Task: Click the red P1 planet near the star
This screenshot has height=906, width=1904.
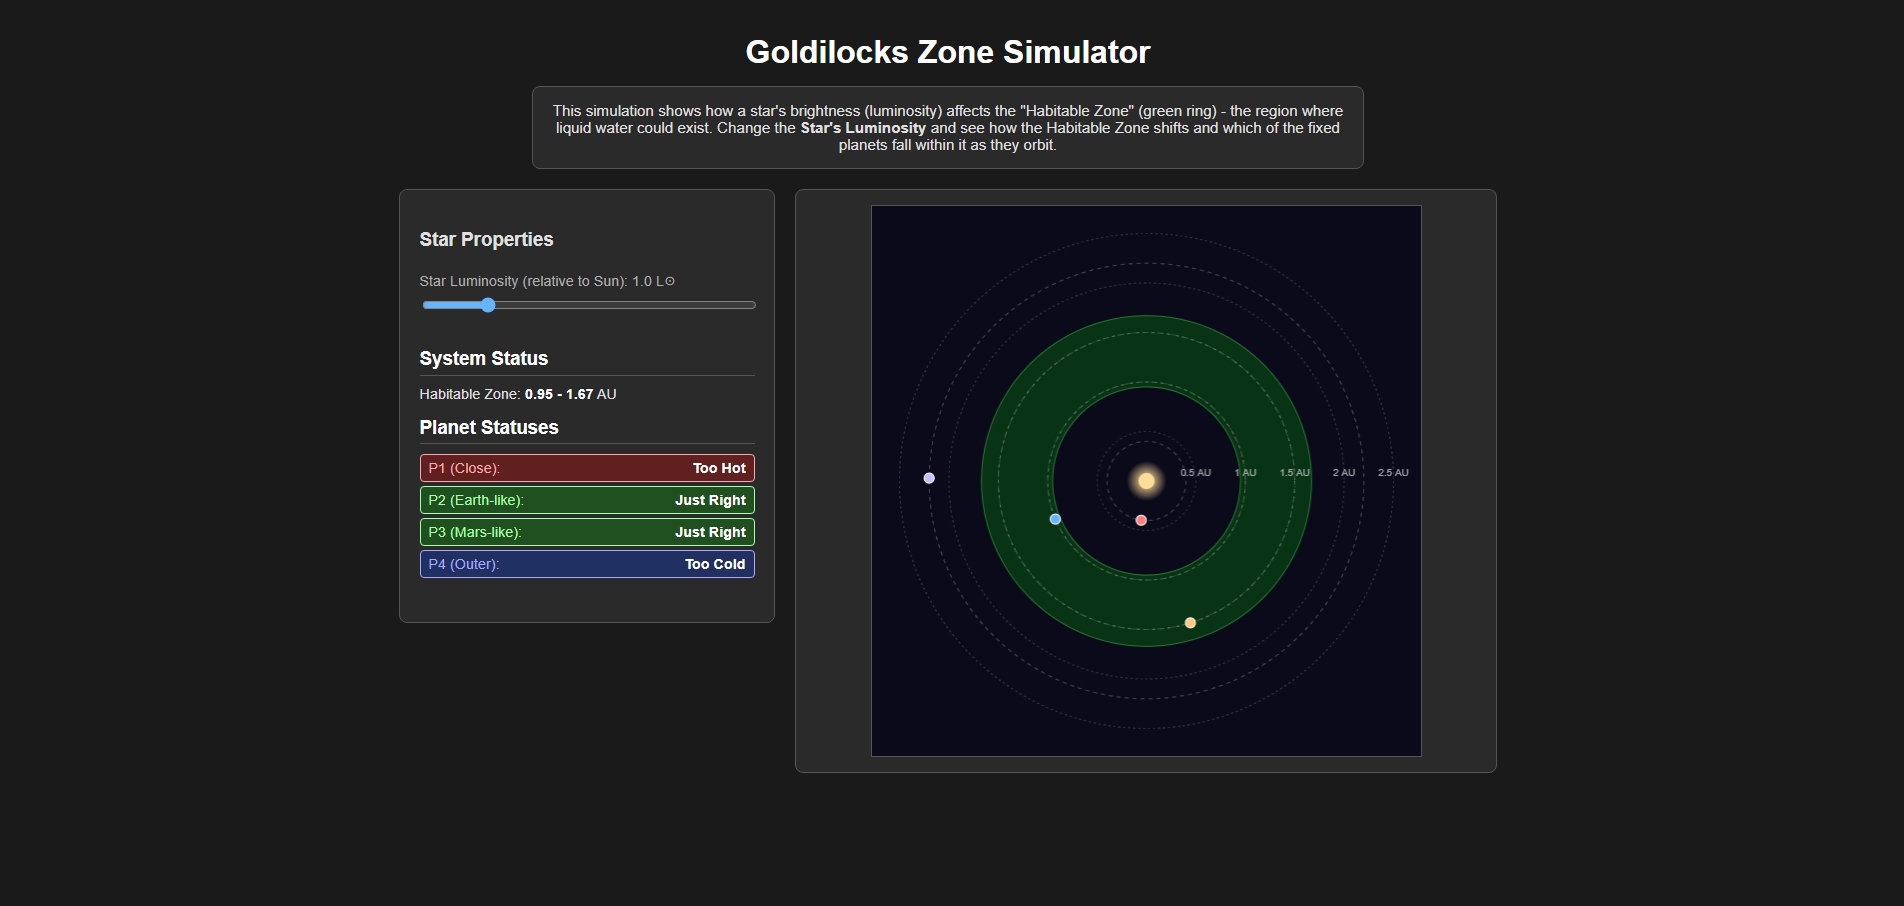Action: click(1141, 520)
